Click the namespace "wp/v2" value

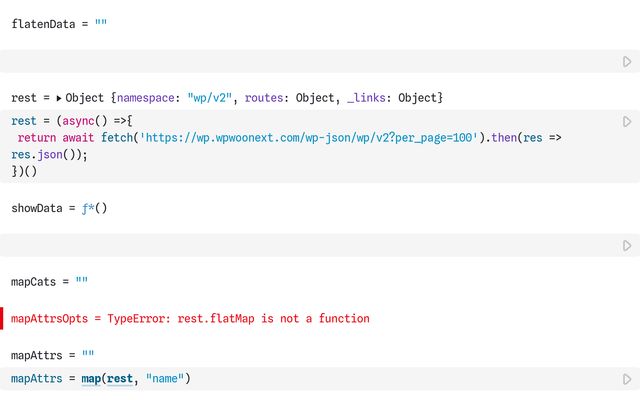coord(210,98)
